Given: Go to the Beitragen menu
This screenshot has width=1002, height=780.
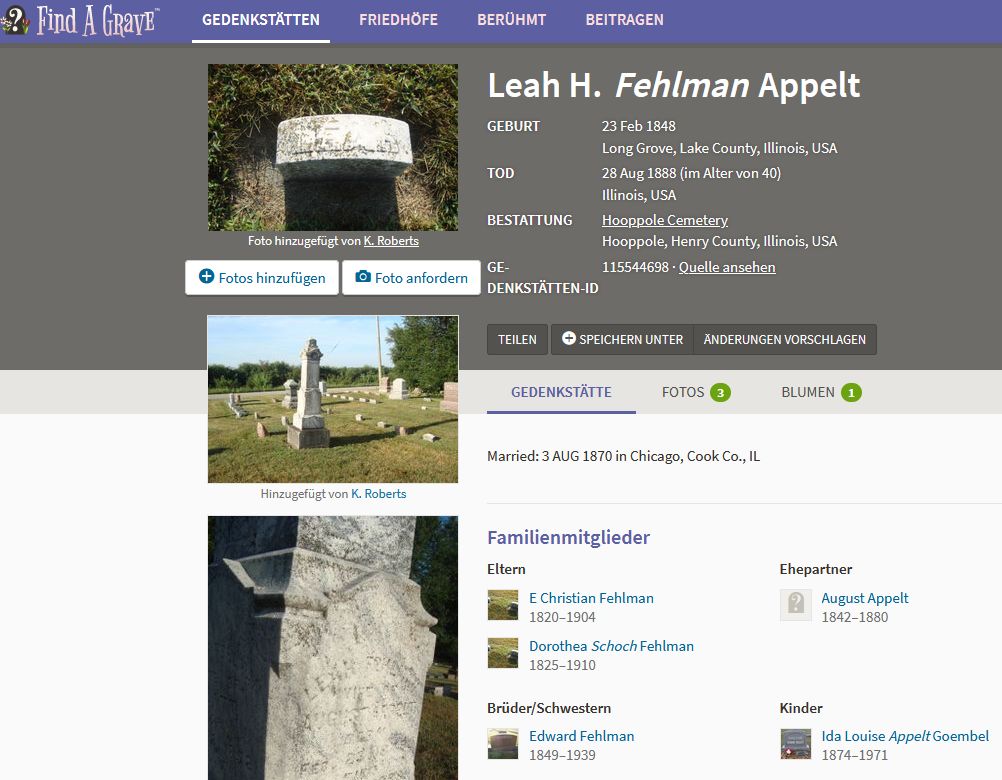Looking at the screenshot, I should point(624,20).
